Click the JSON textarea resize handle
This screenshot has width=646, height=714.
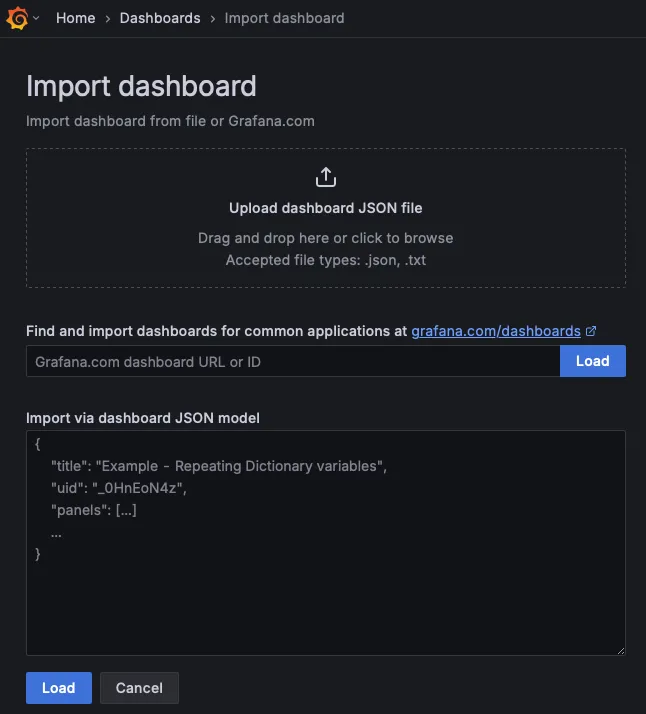coord(620,650)
